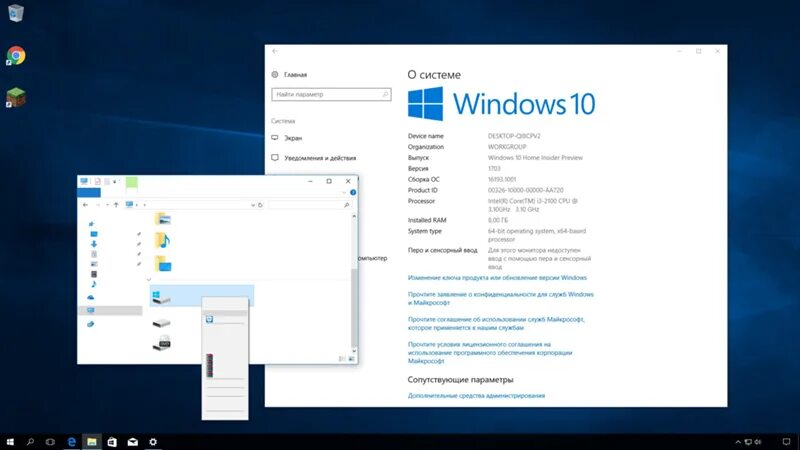Image resolution: width=800 pixels, height=450 pixels.
Task: Click the Explorer vertical scrollbar thumb
Action: pyautogui.click(x=354, y=308)
